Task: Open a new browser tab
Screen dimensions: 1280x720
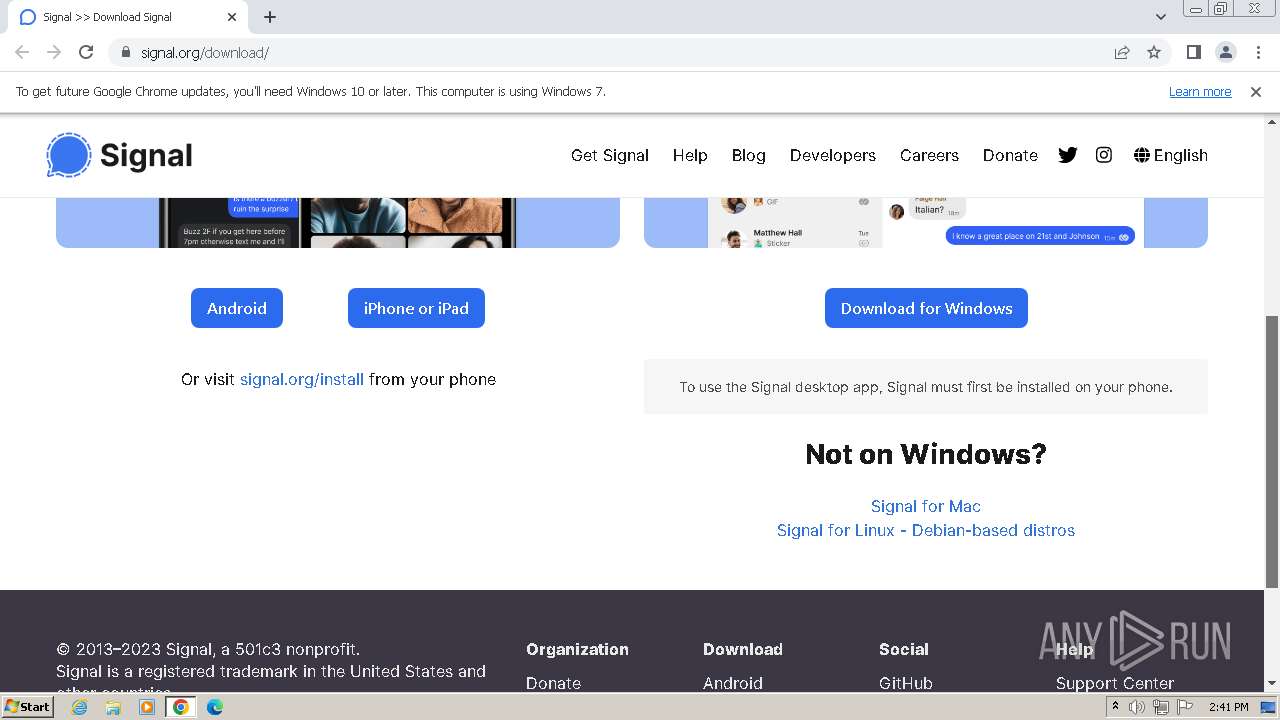Action: 270,17
